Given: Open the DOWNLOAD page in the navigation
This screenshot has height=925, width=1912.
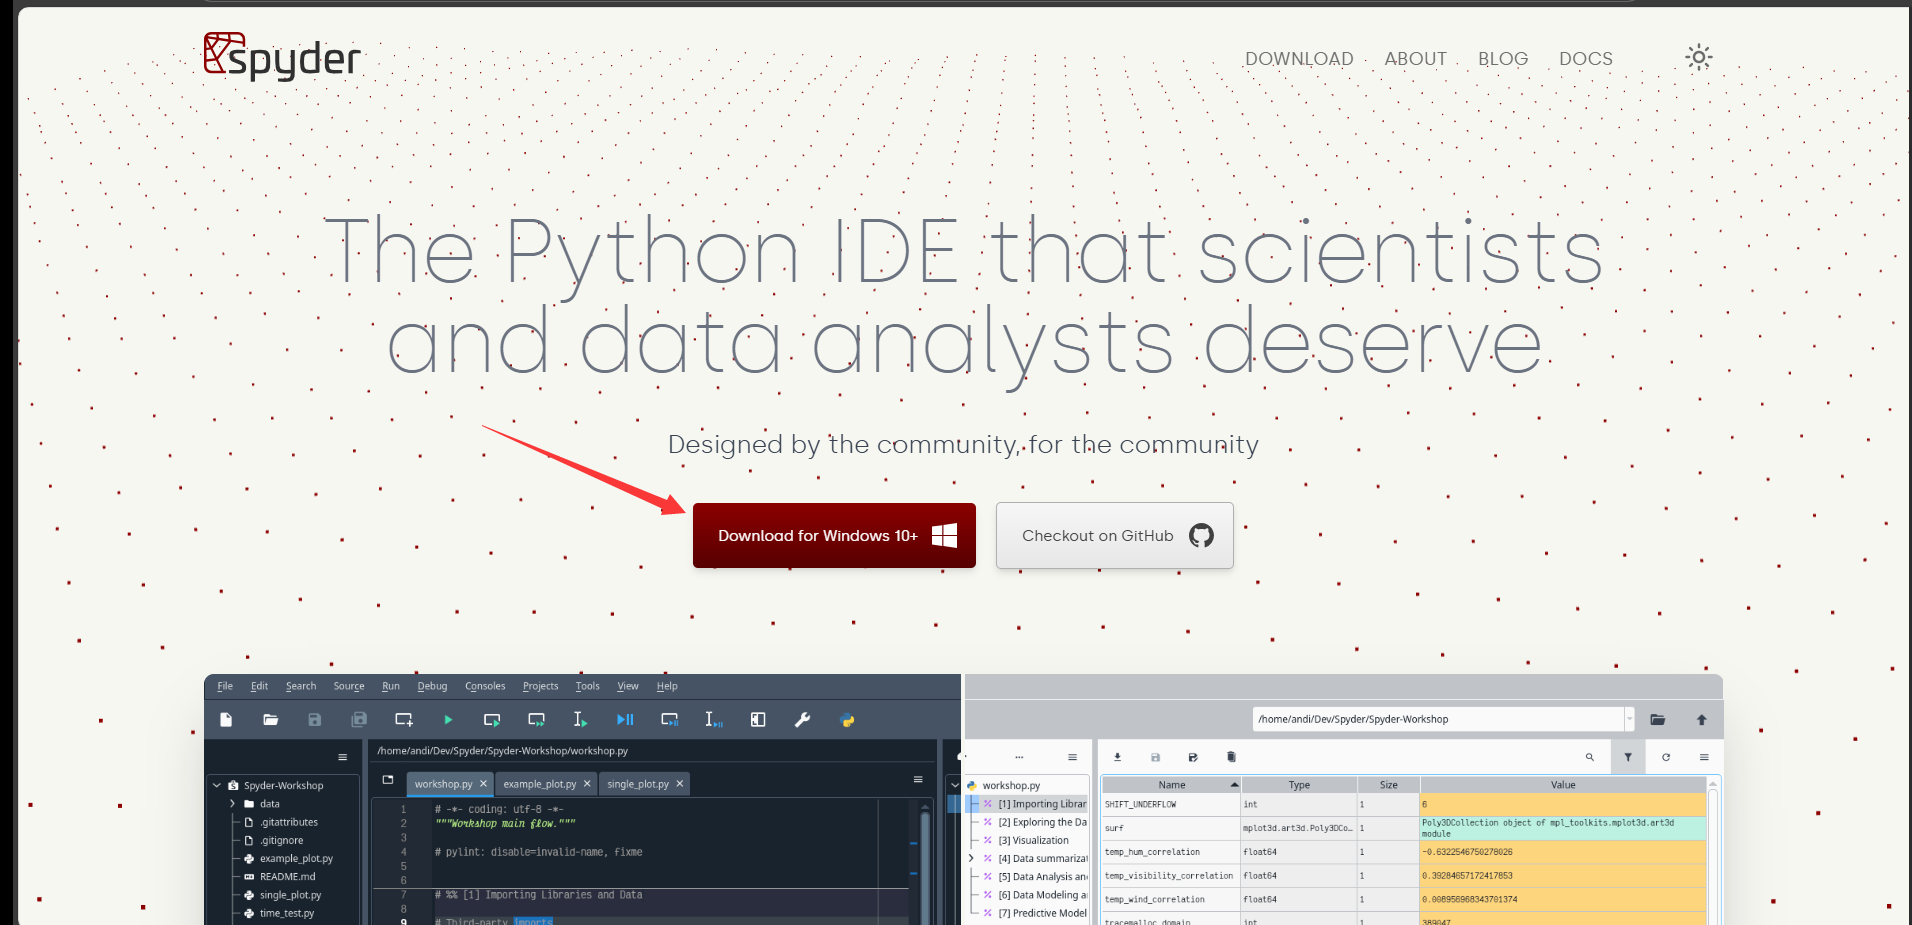Looking at the screenshot, I should point(1299,59).
